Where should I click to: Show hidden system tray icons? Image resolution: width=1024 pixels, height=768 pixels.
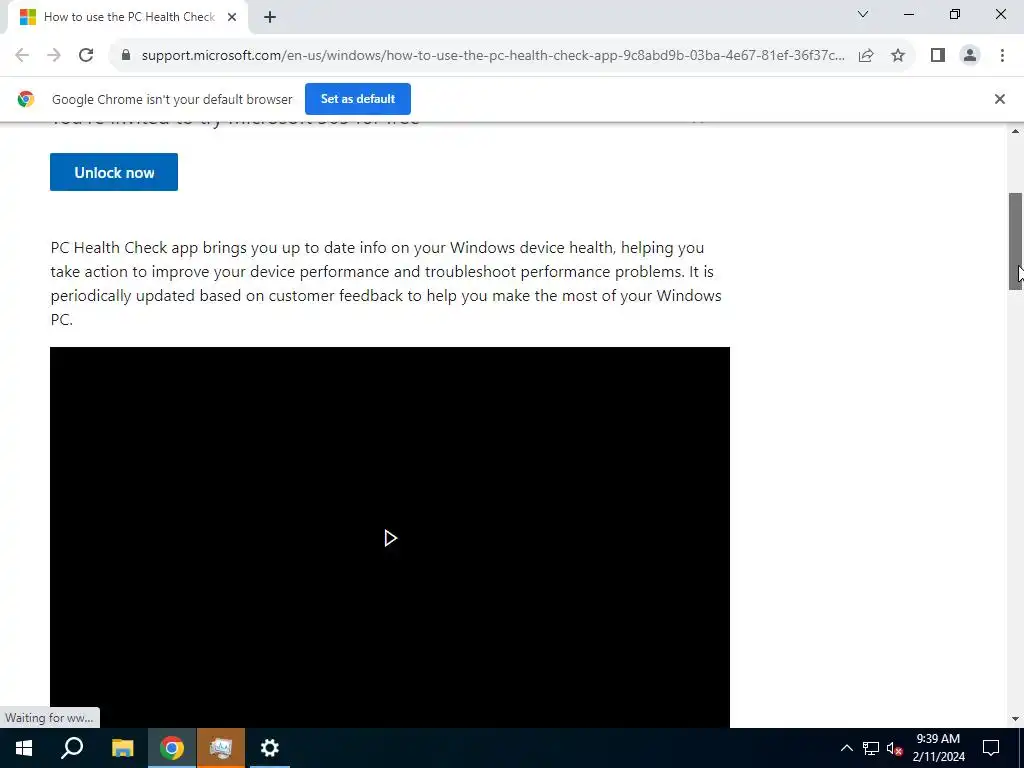[x=846, y=748]
